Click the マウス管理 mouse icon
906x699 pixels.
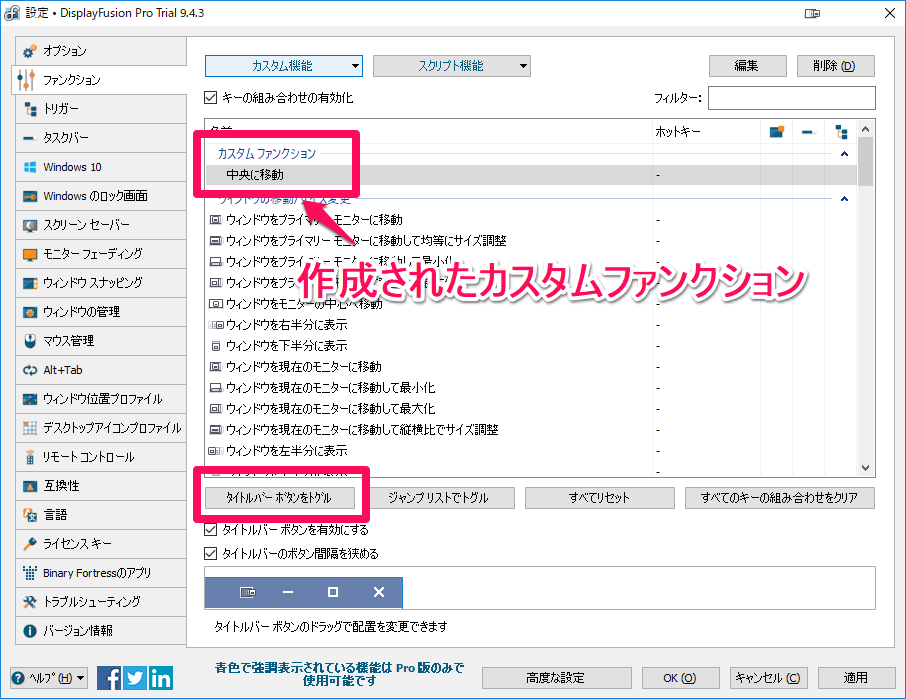(x=30, y=341)
